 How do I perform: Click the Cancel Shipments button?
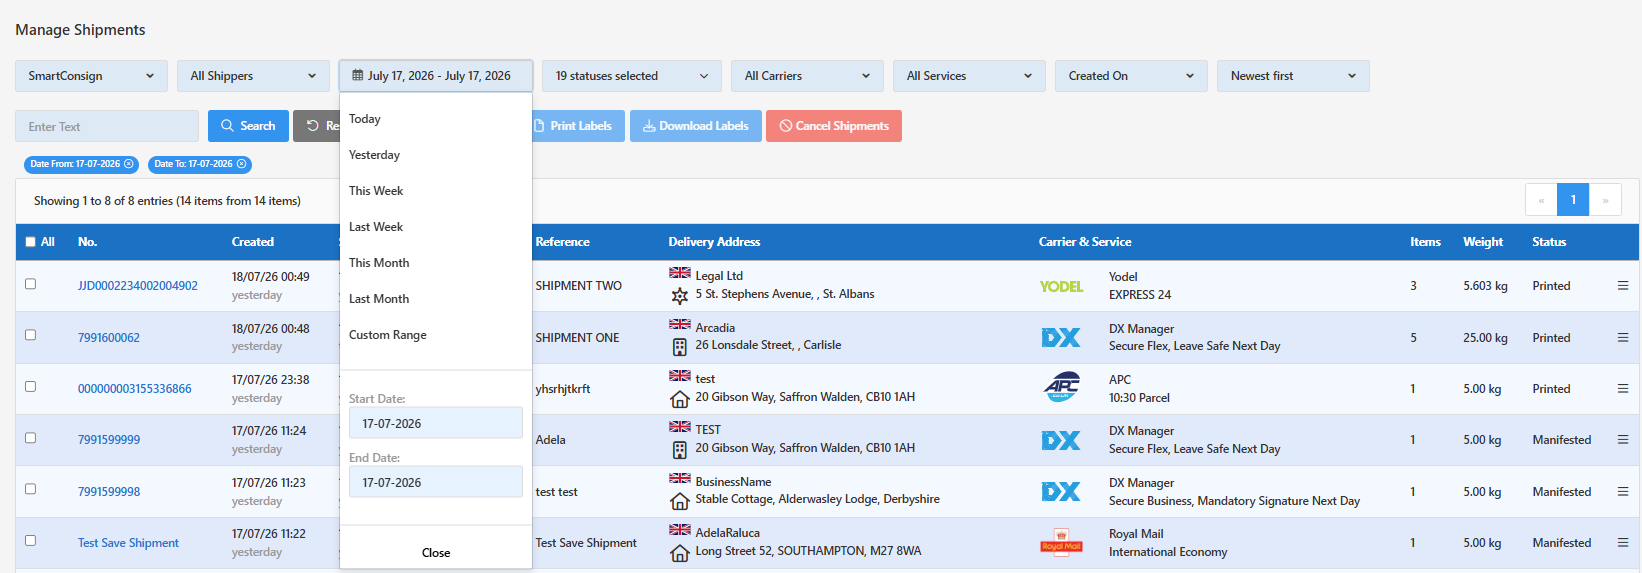834,126
